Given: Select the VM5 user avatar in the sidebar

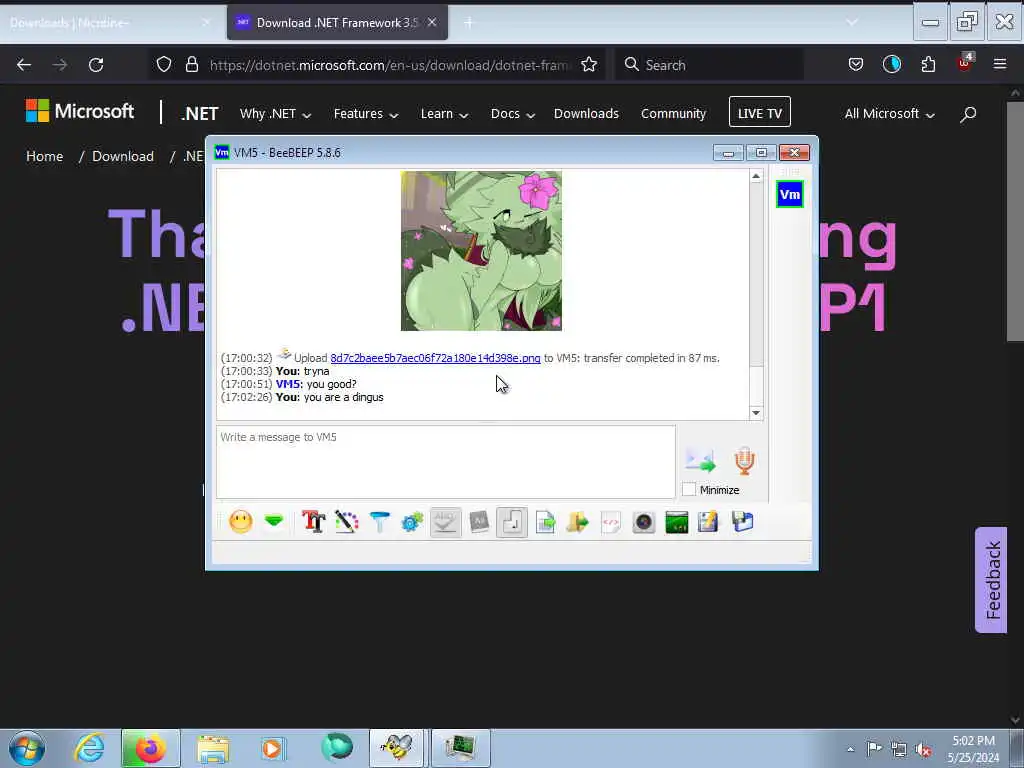Looking at the screenshot, I should (790, 194).
